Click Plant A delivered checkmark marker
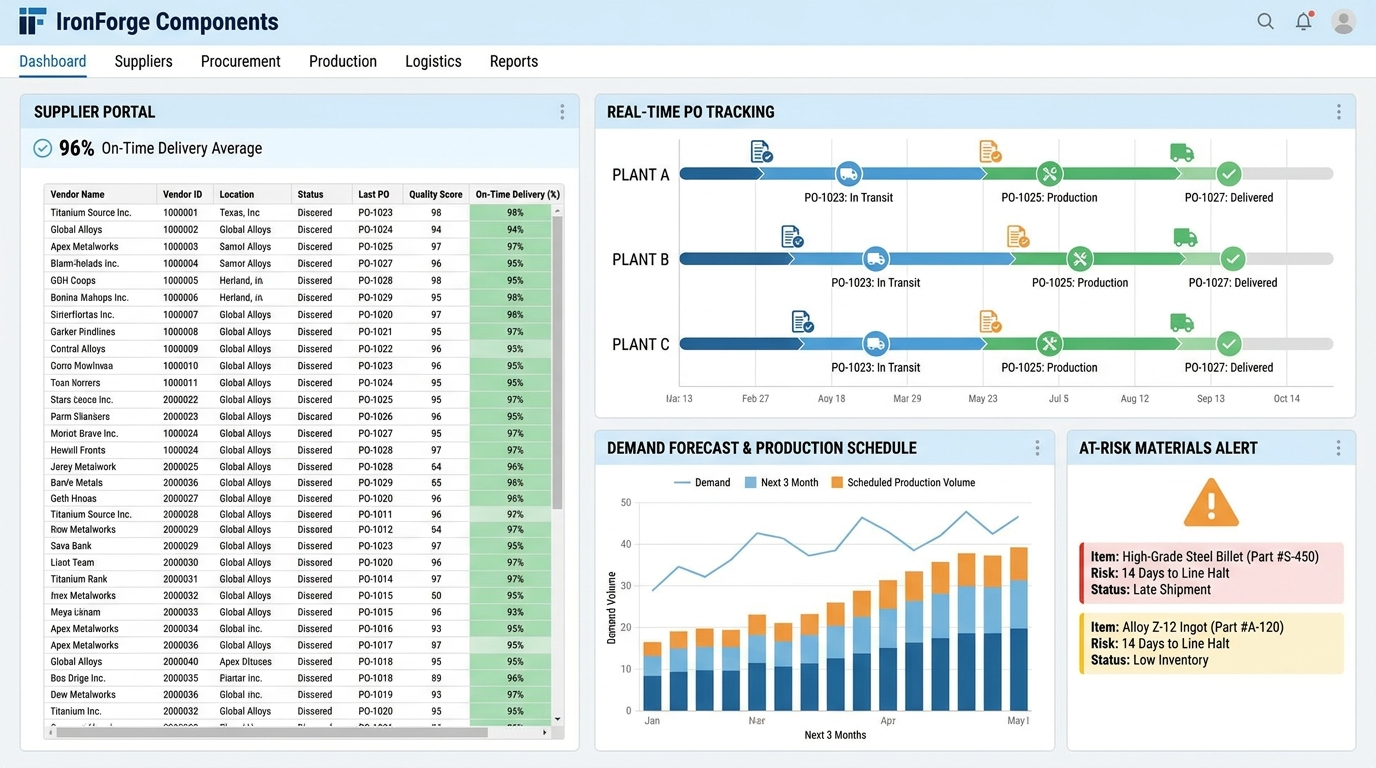The image size is (1376, 768). (x=1229, y=174)
